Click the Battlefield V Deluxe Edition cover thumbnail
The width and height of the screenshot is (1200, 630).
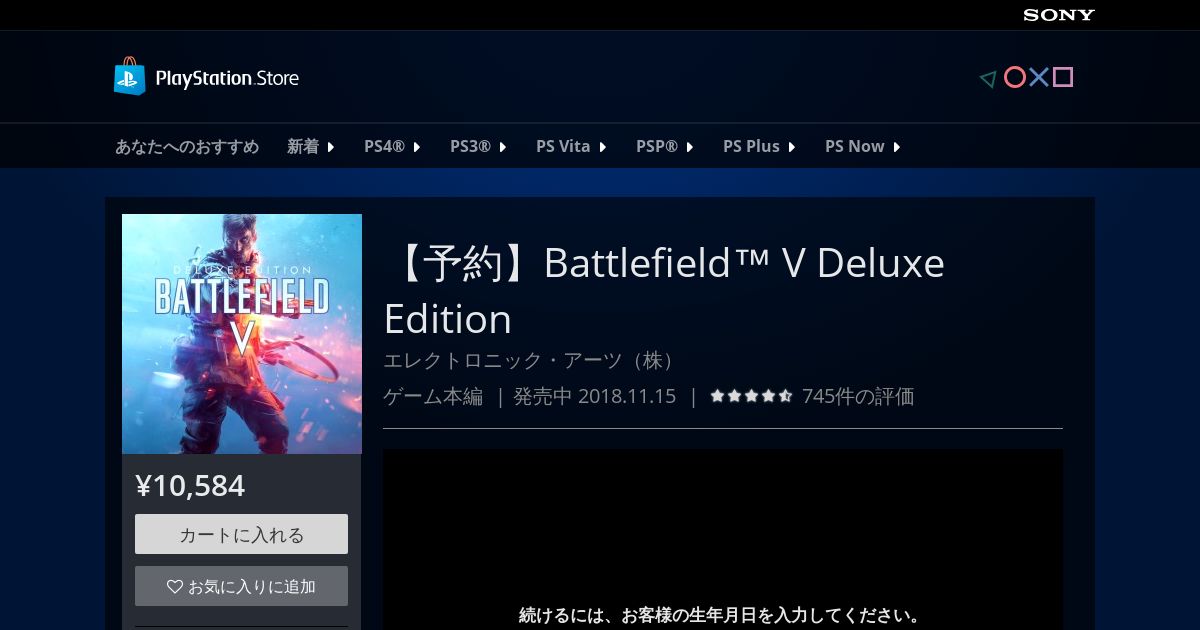coord(242,334)
